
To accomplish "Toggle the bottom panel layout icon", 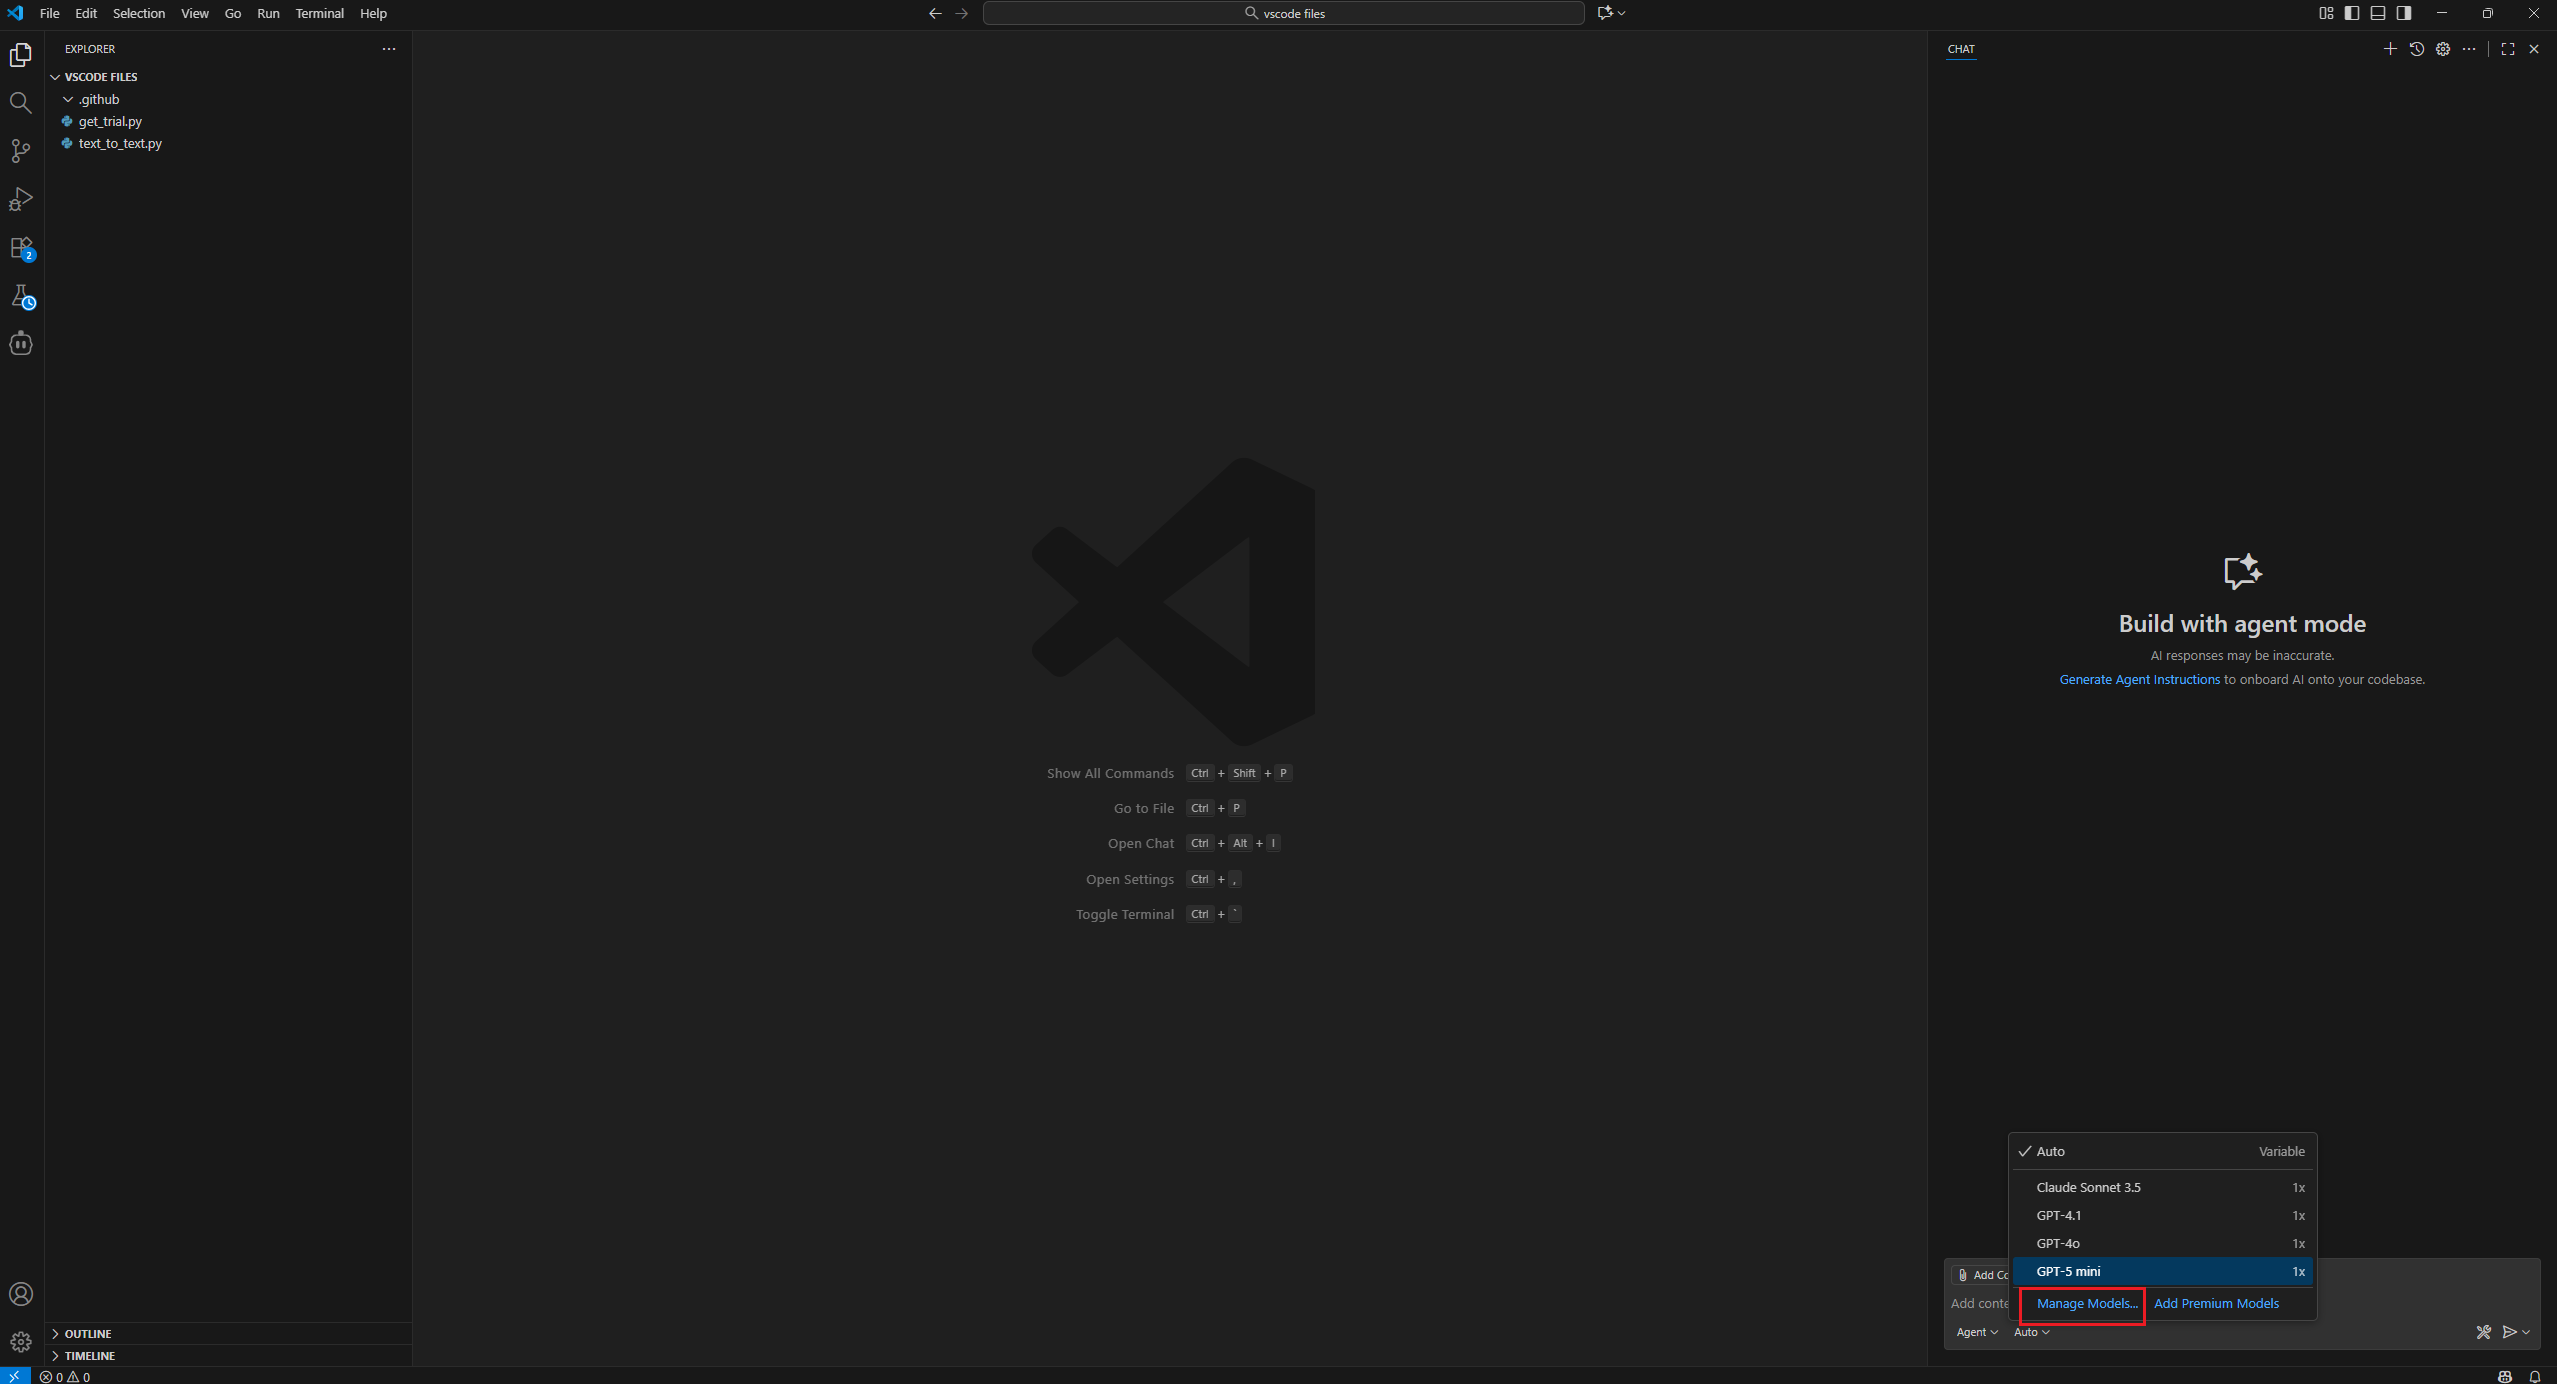I will click(2378, 13).
